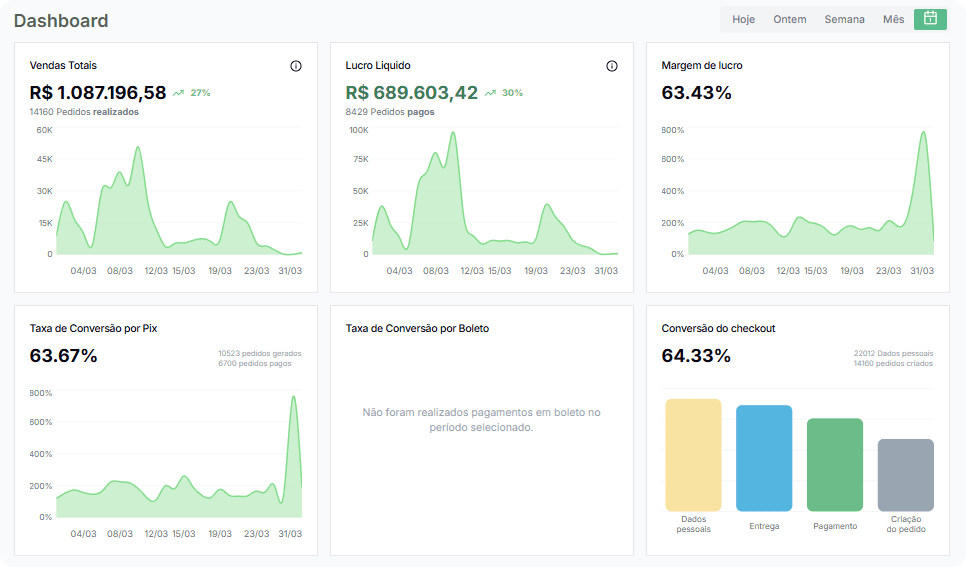Click the green Pagamento bar
This screenshot has width=966, height=567.
(835, 465)
